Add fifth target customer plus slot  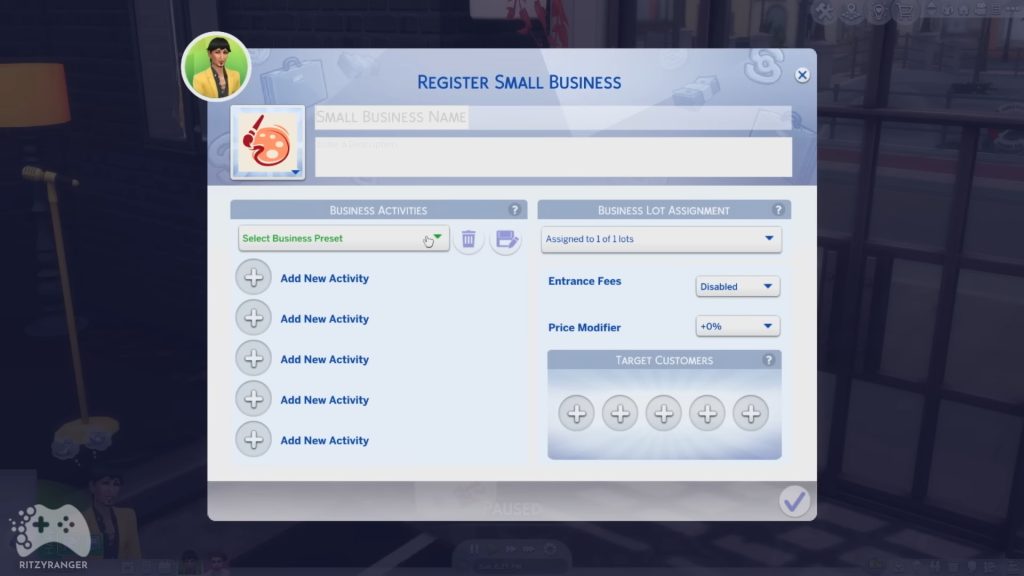point(750,413)
